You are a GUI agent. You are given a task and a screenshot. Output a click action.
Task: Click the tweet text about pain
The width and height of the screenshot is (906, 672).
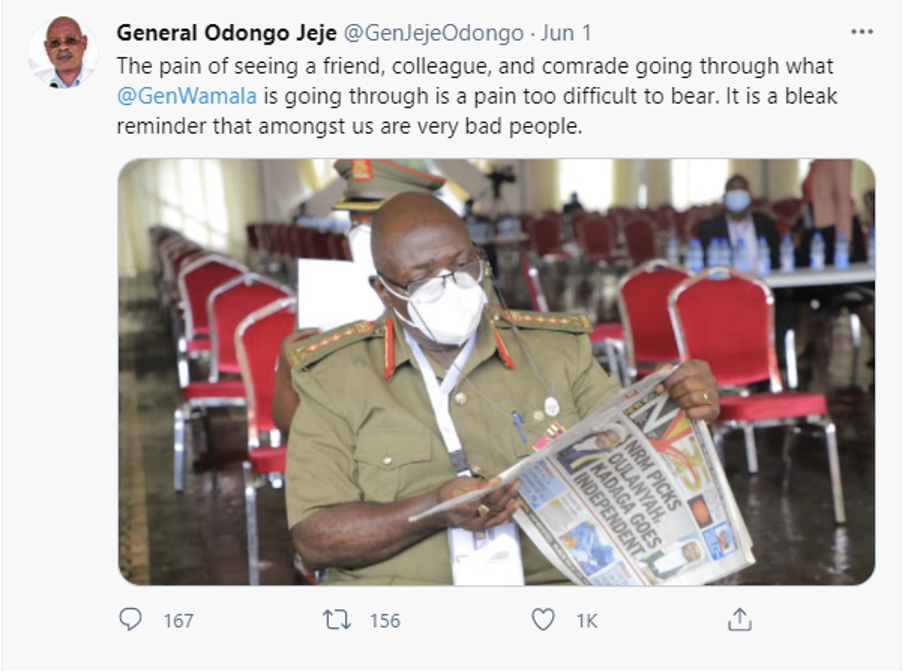point(477,96)
